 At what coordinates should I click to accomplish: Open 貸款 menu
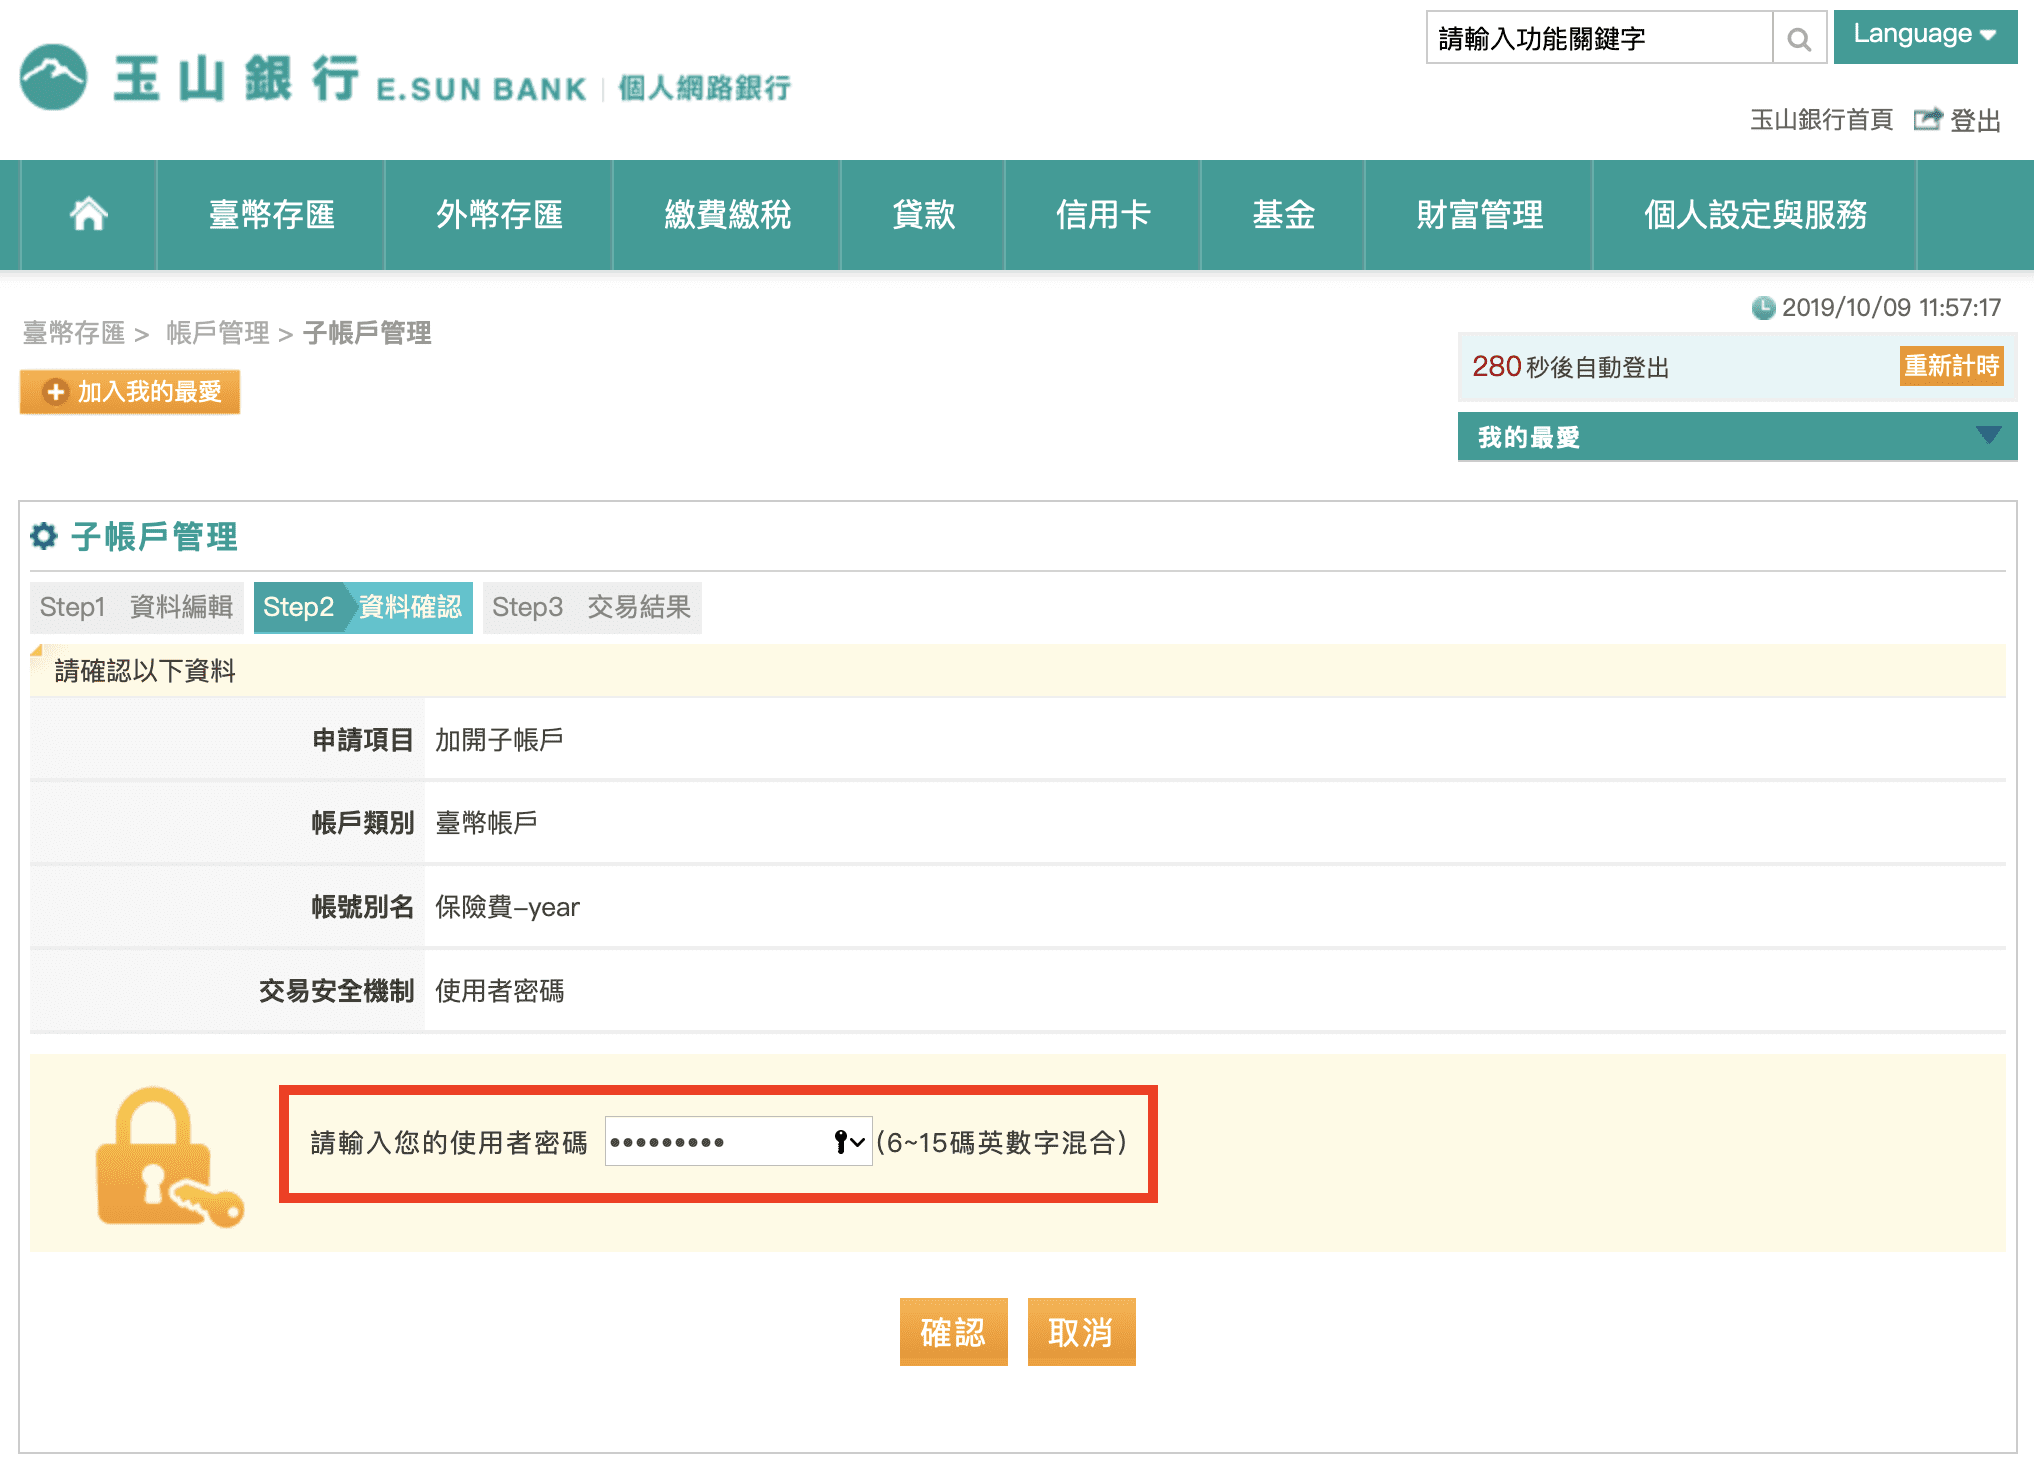pyautogui.click(x=923, y=214)
